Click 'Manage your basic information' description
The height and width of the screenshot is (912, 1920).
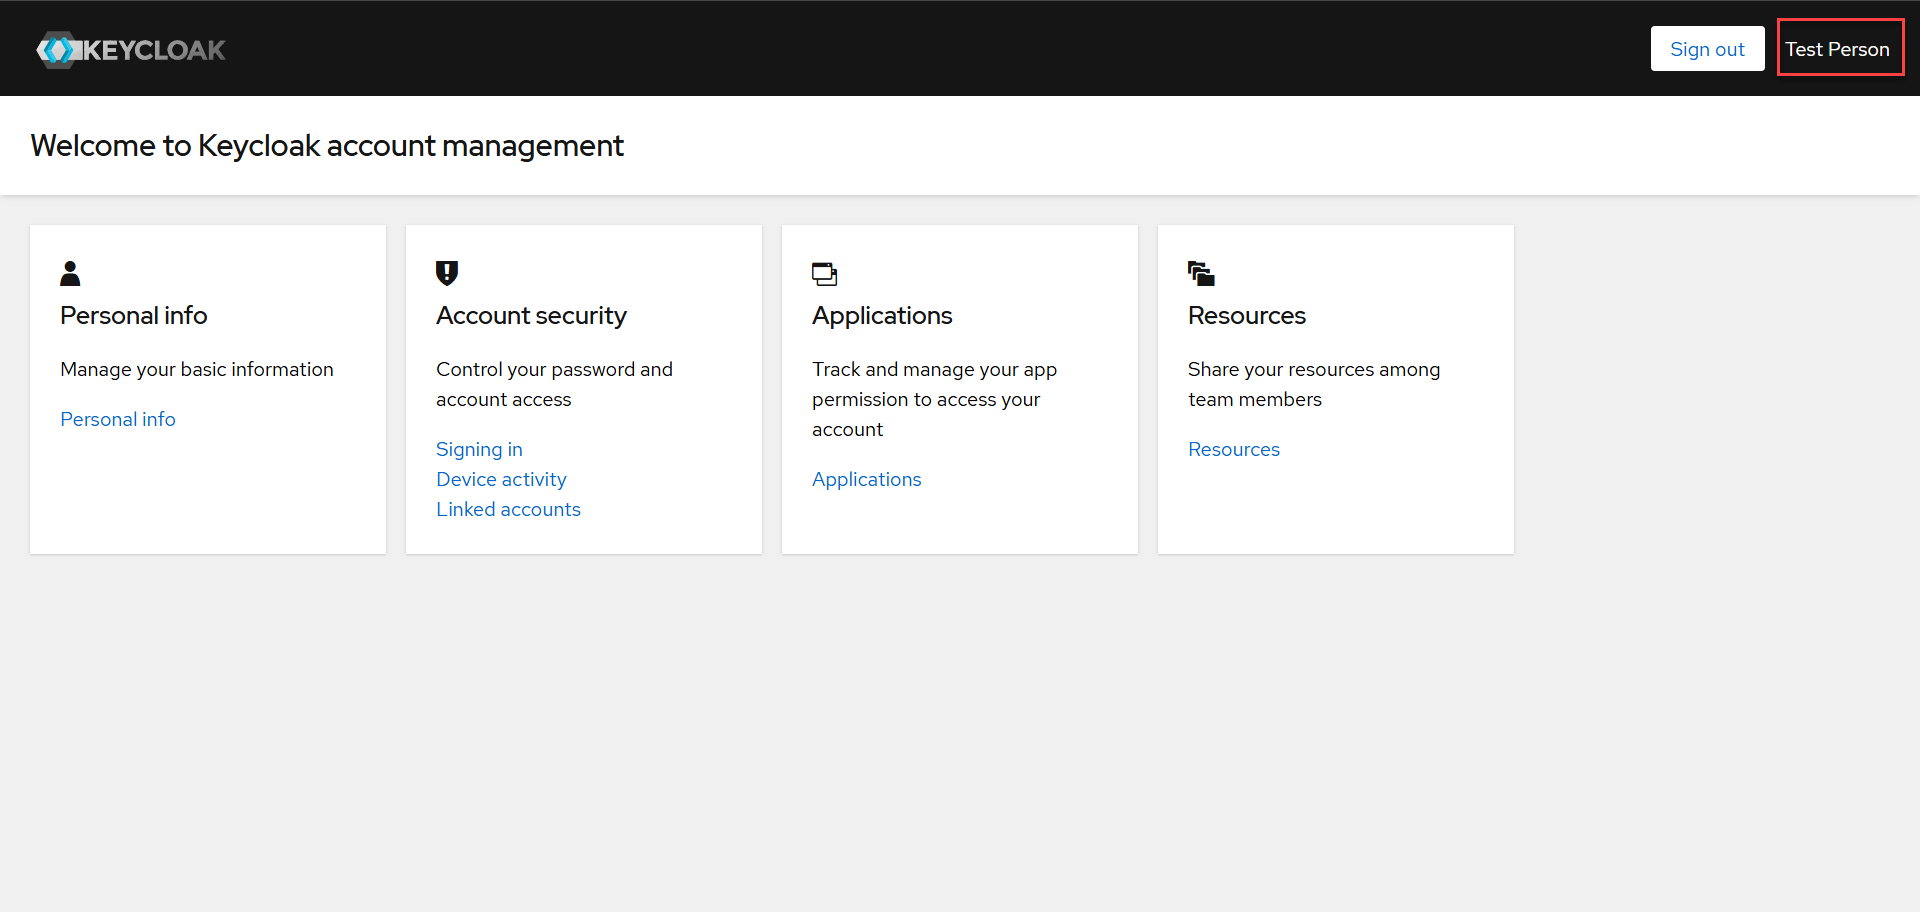click(x=197, y=369)
